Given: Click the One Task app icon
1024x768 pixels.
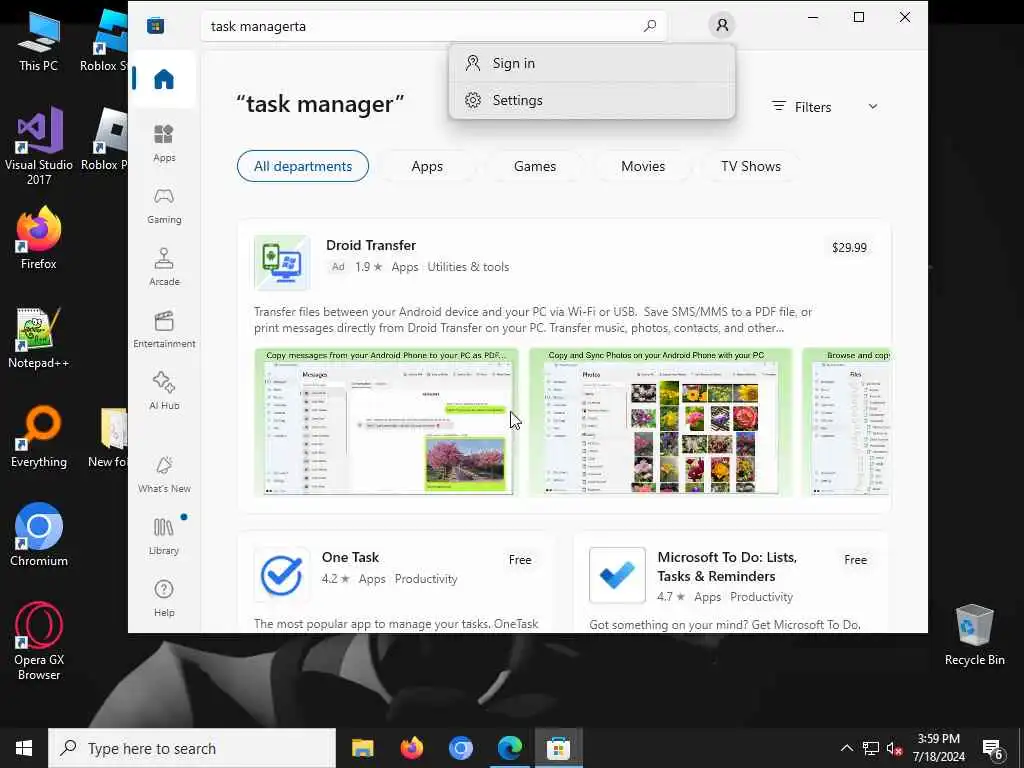Looking at the screenshot, I should (281, 575).
